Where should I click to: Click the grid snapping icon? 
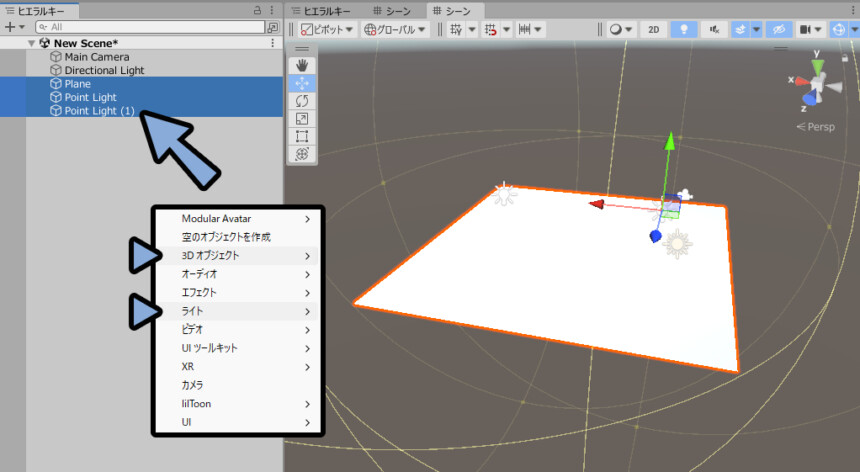point(491,29)
